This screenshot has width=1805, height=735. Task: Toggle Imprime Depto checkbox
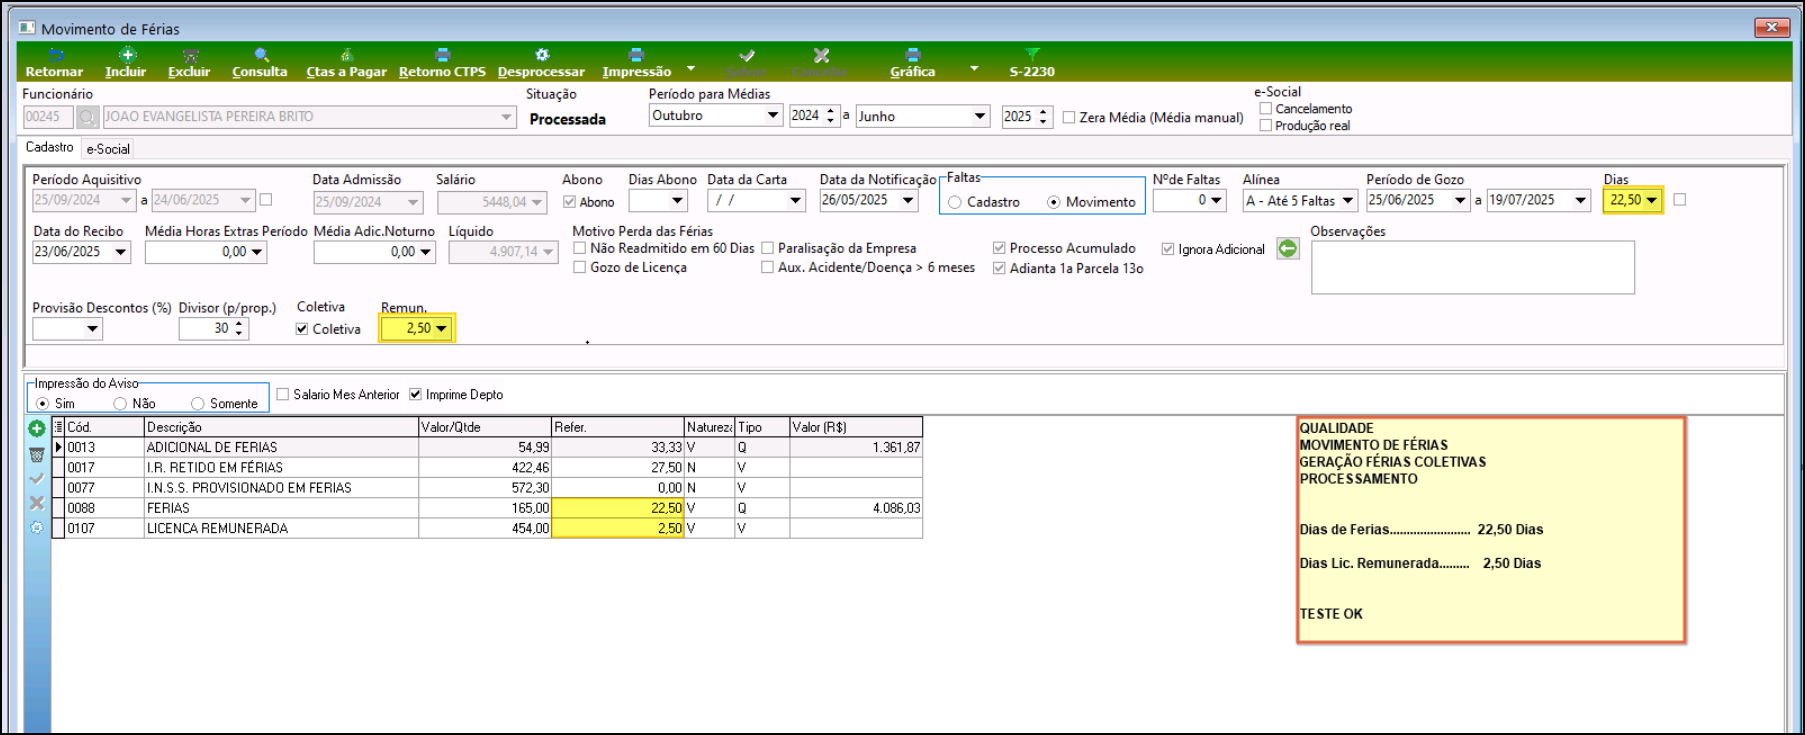[416, 394]
